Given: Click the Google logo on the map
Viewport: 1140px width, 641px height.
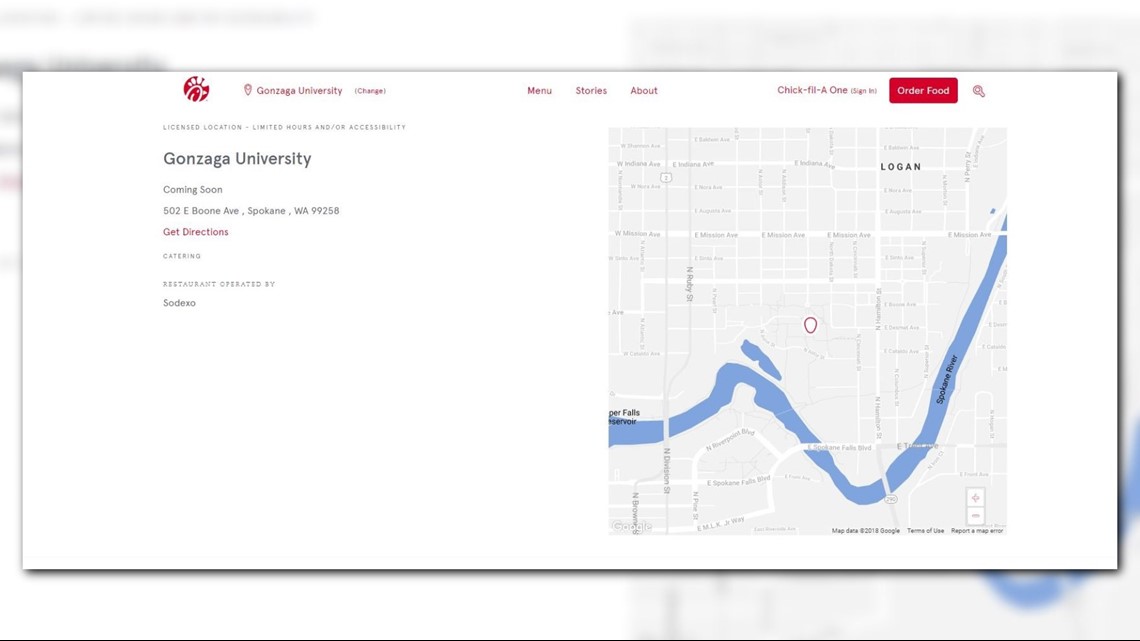Looking at the screenshot, I should [x=631, y=526].
